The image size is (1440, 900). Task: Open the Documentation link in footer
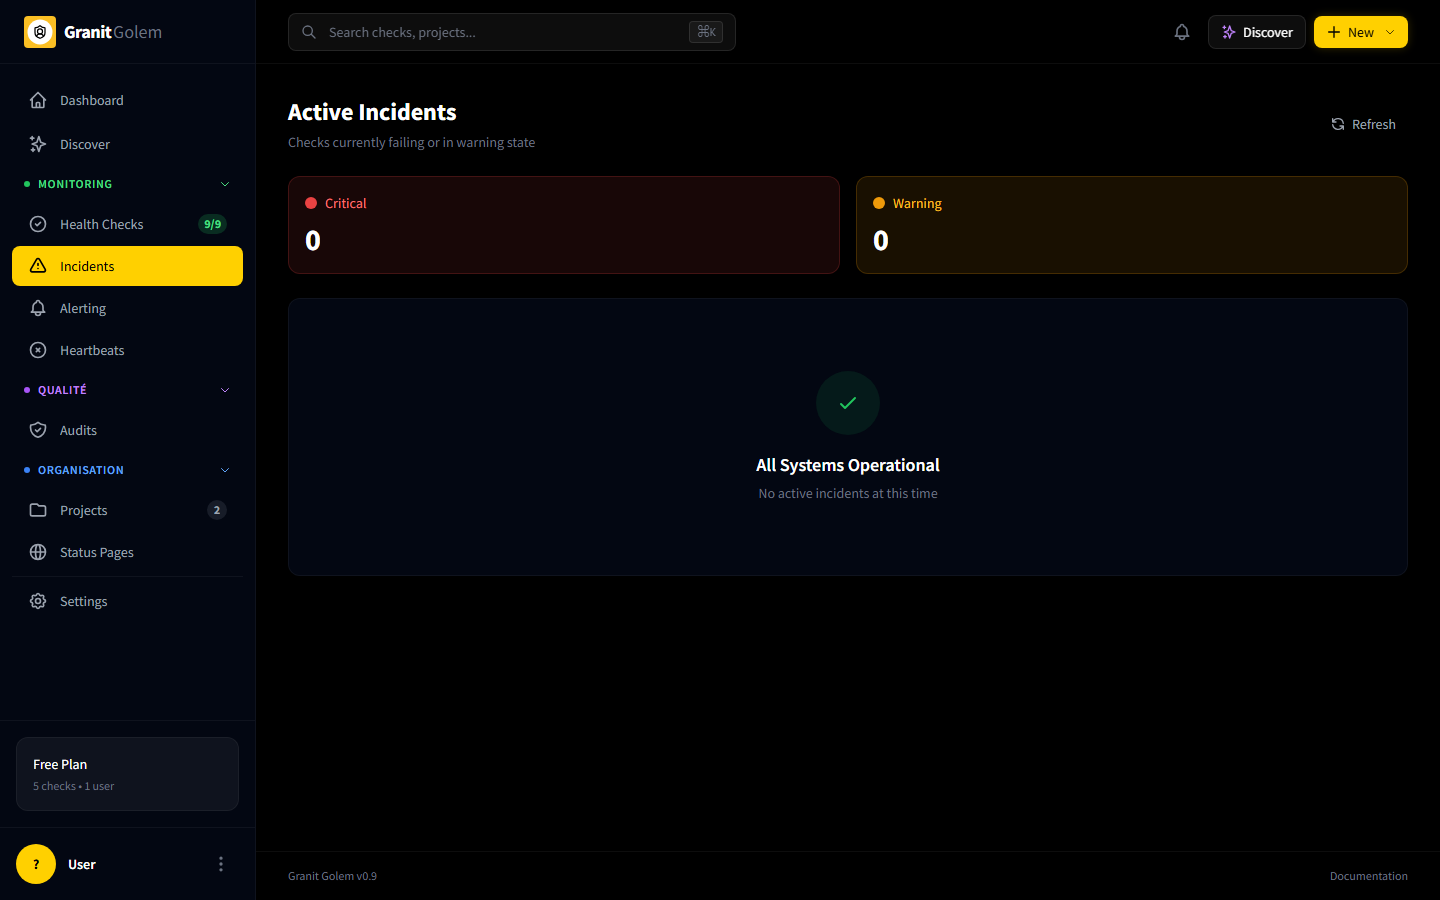[1368, 876]
